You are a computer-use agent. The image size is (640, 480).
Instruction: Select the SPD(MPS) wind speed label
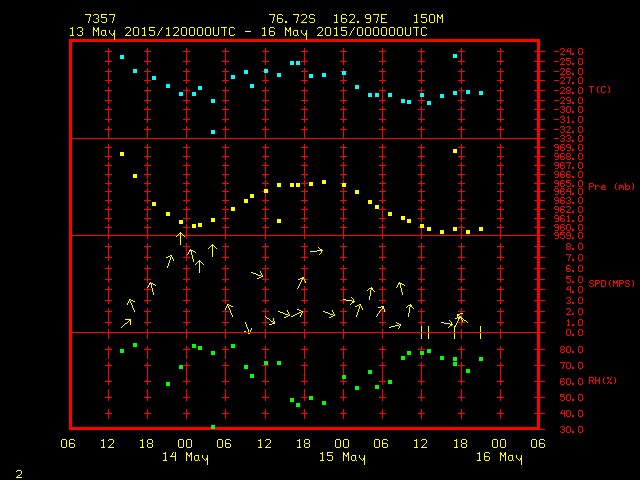click(x=611, y=284)
